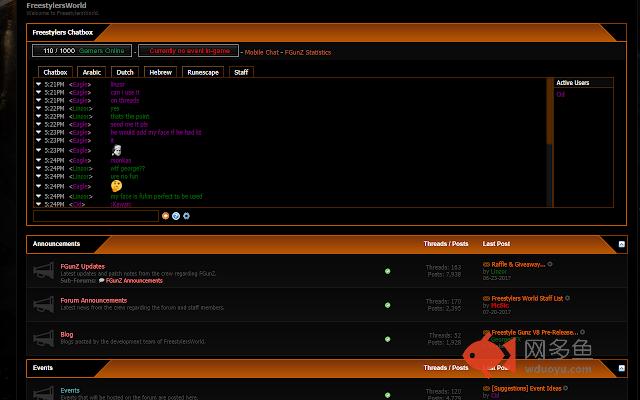Open Raffle & Giveaway last post
This screenshot has width=640, height=400.
pyautogui.click(x=518, y=264)
